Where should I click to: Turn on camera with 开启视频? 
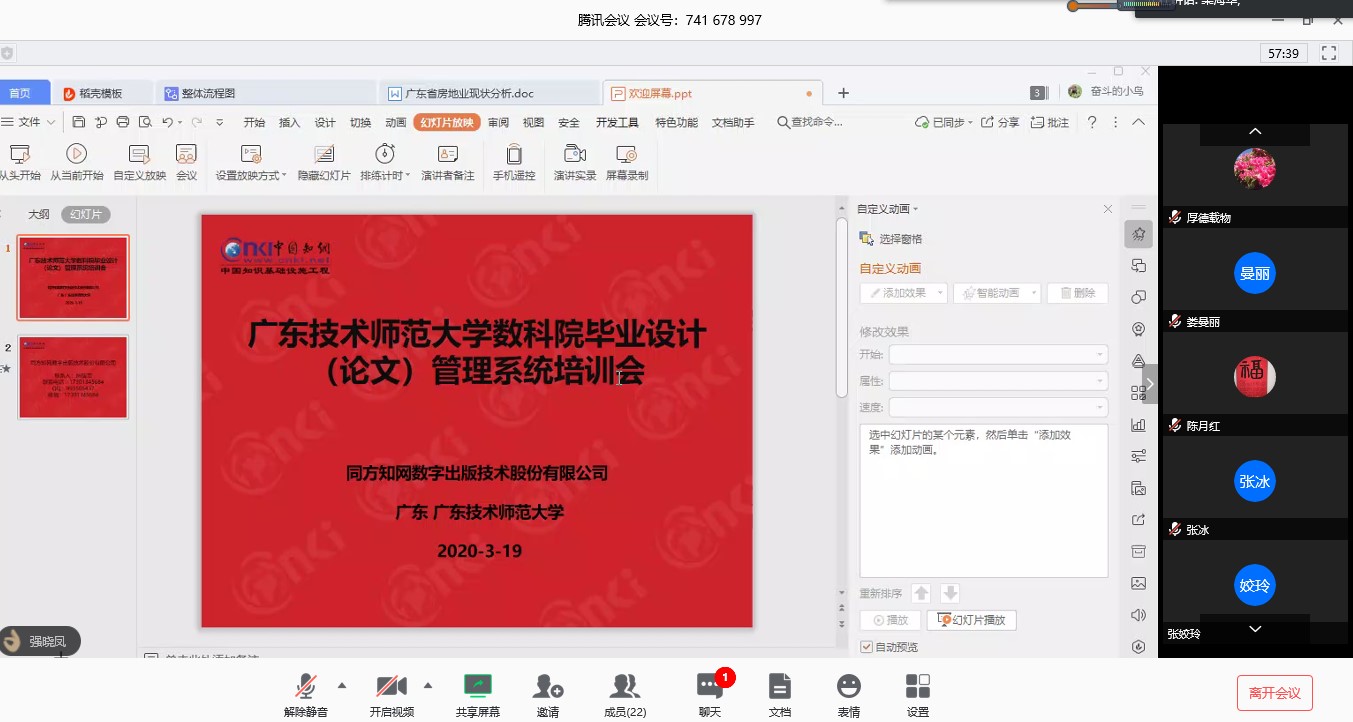391,687
